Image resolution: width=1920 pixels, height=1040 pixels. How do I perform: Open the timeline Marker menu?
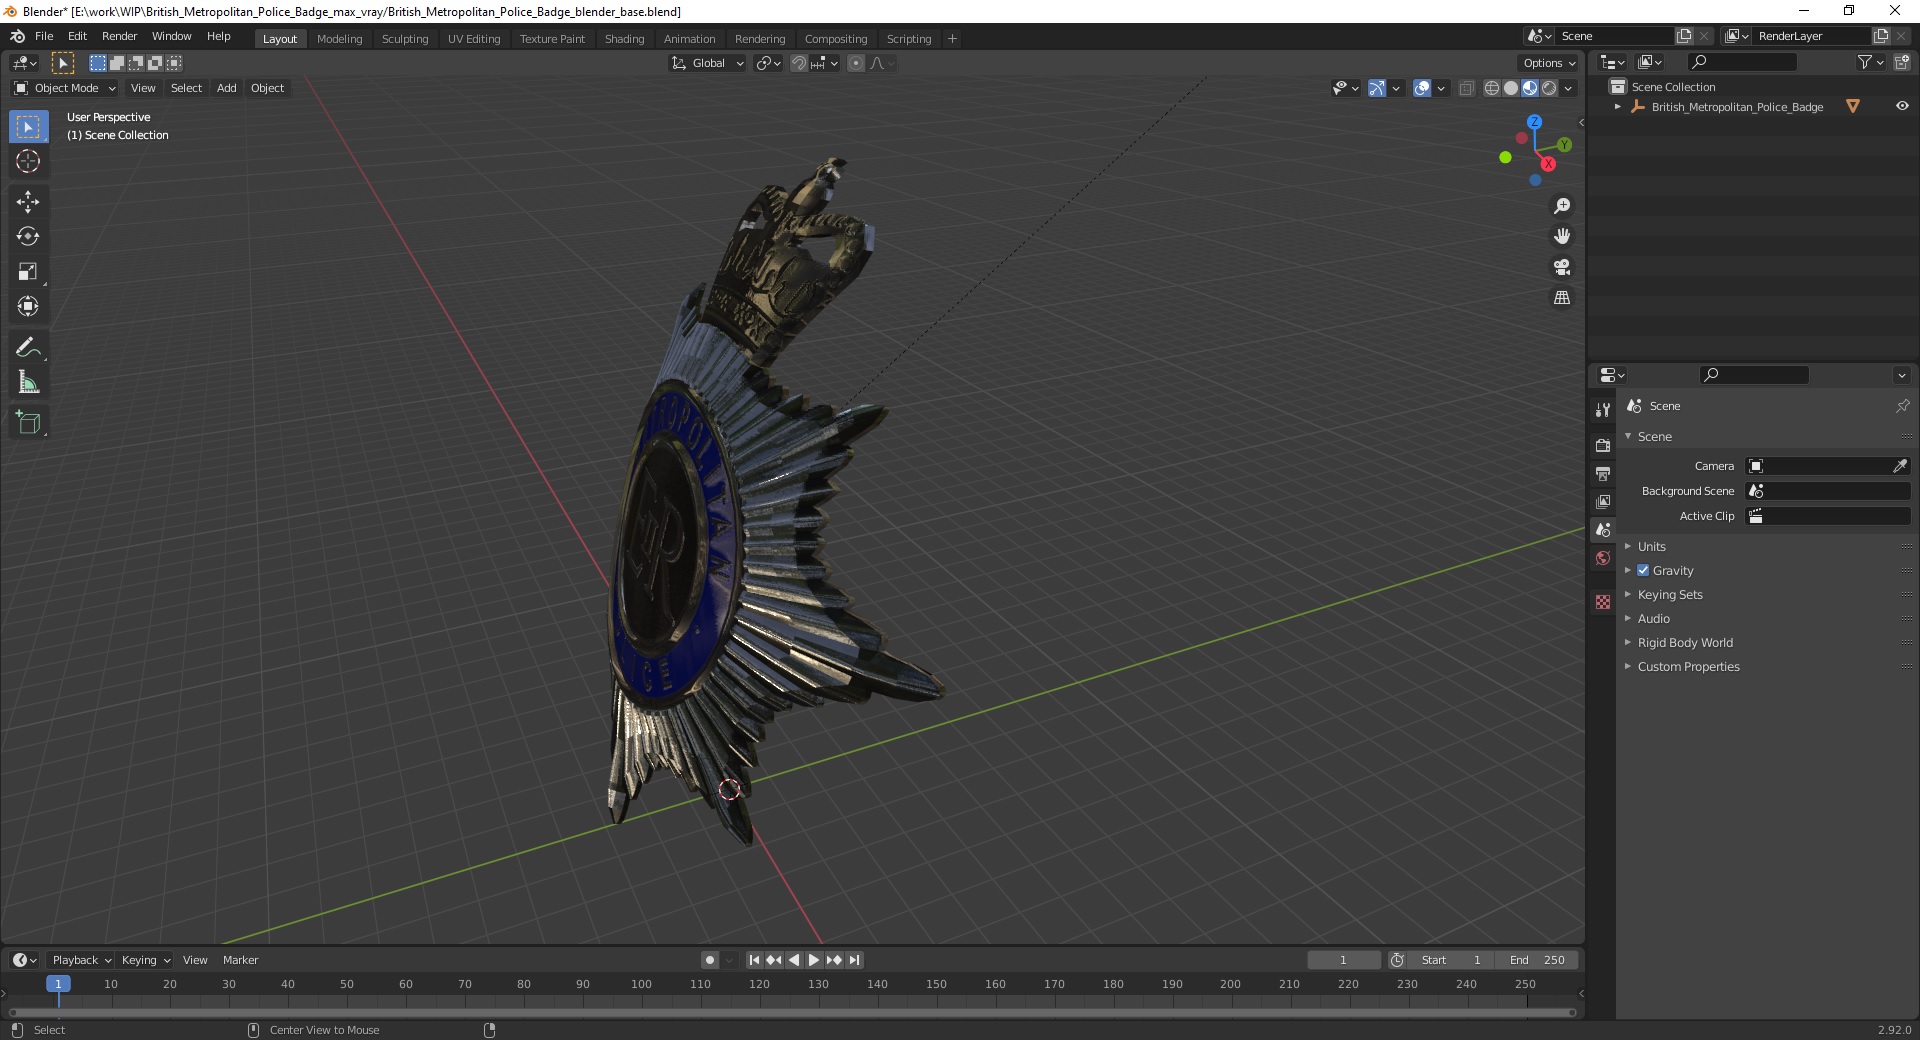click(x=240, y=960)
